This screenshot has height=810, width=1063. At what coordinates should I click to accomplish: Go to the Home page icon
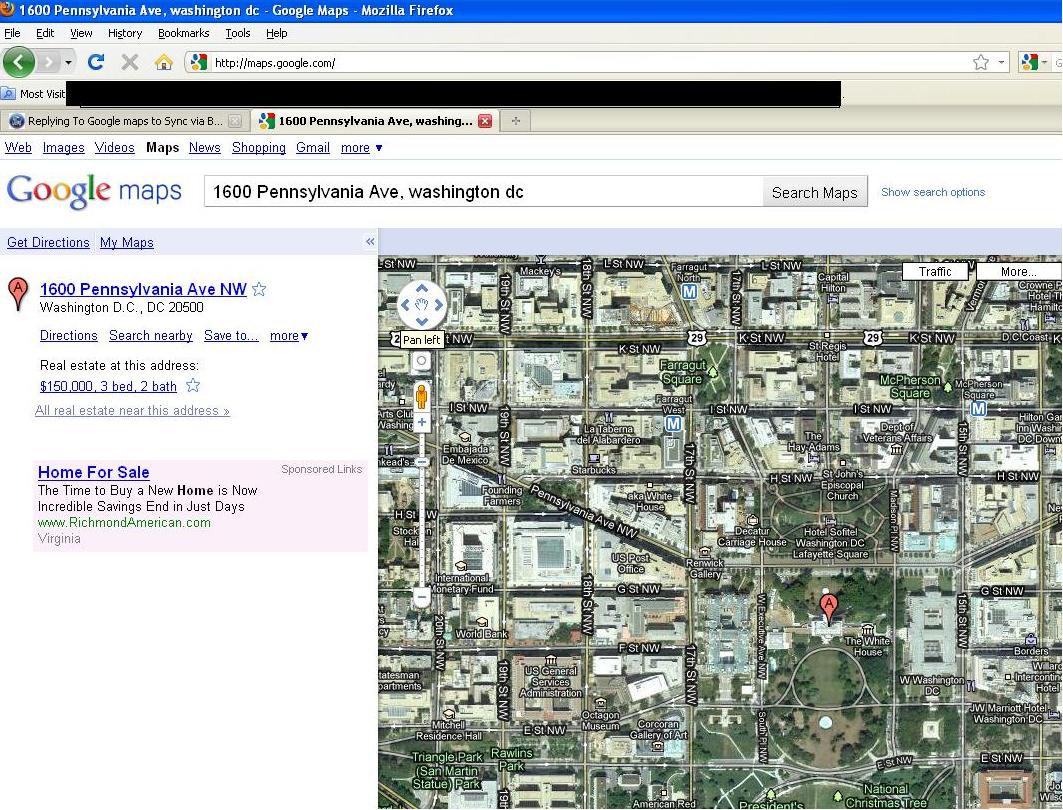click(x=163, y=62)
